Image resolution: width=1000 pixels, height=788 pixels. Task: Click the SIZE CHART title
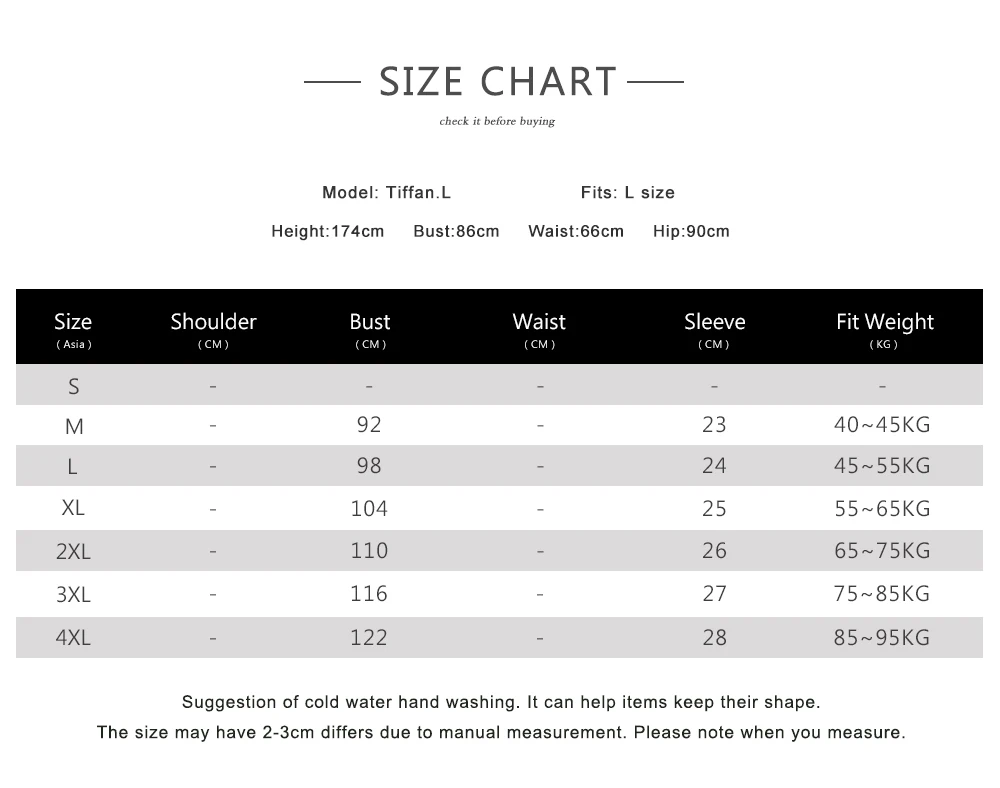[497, 82]
